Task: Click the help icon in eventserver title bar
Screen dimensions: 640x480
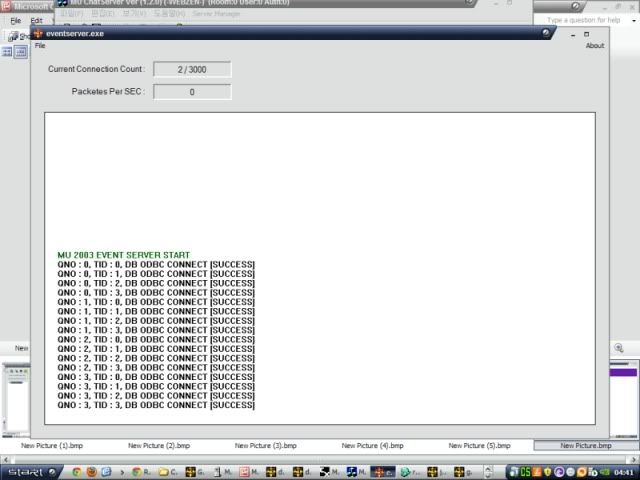Action: pos(546,33)
